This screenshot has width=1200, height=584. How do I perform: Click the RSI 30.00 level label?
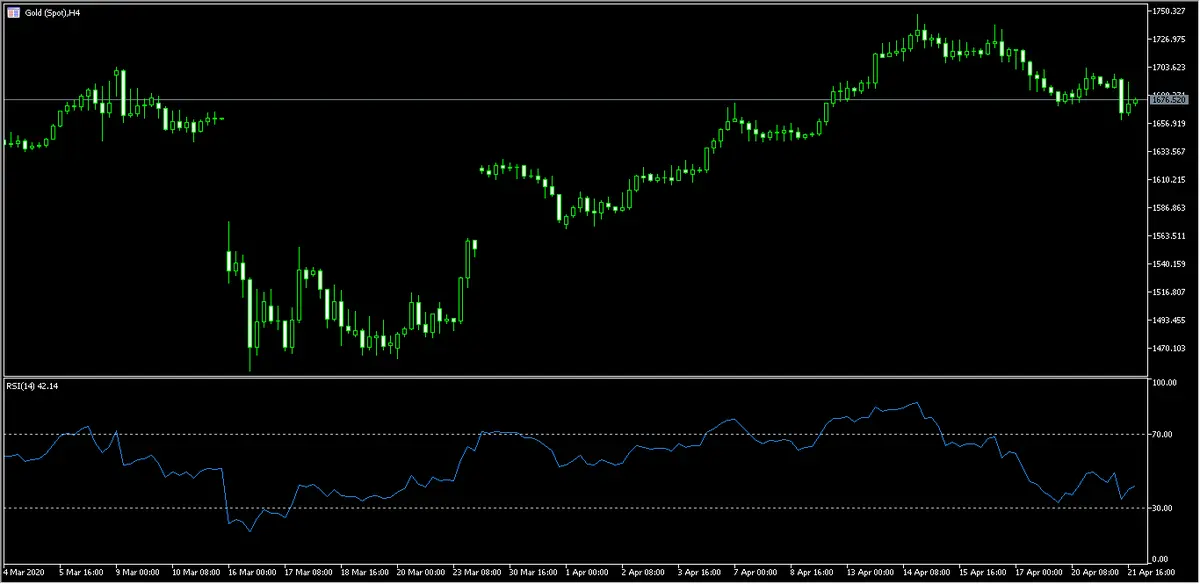[1162, 508]
